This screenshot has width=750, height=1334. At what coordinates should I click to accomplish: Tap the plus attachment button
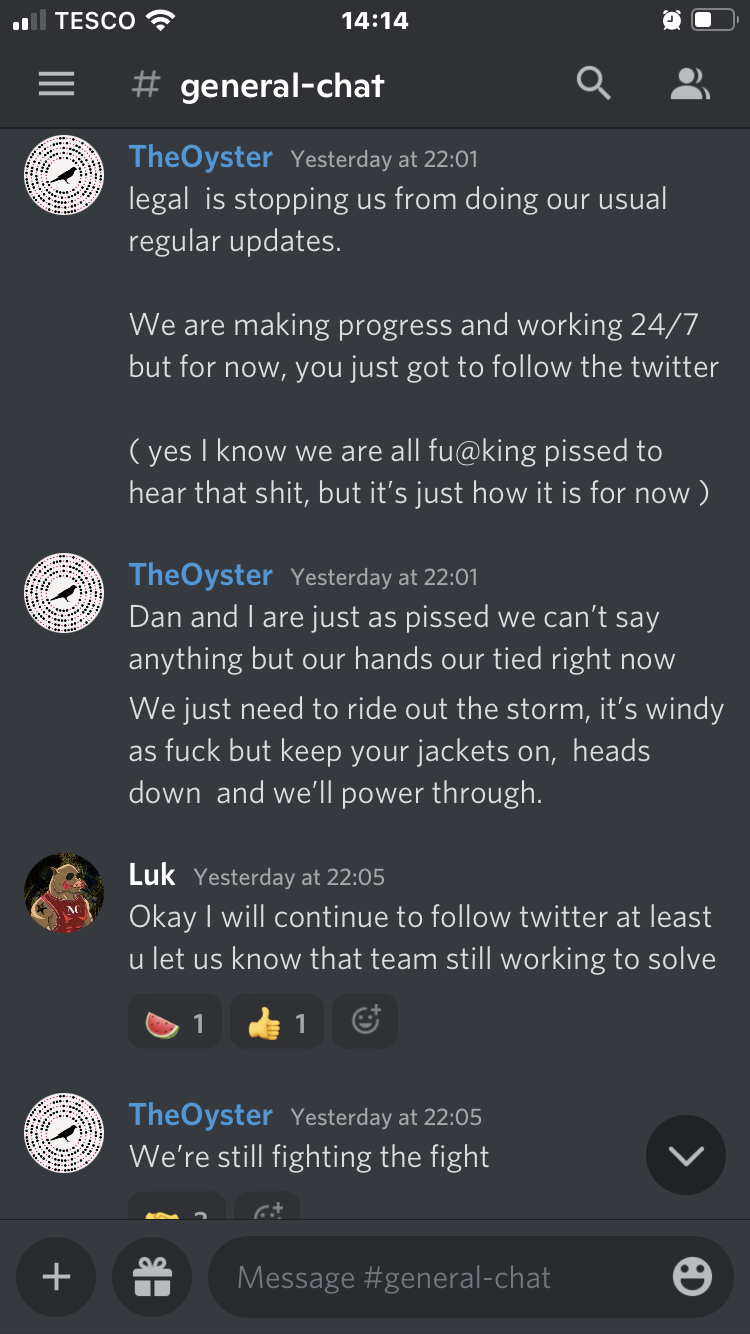click(56, 1277)
